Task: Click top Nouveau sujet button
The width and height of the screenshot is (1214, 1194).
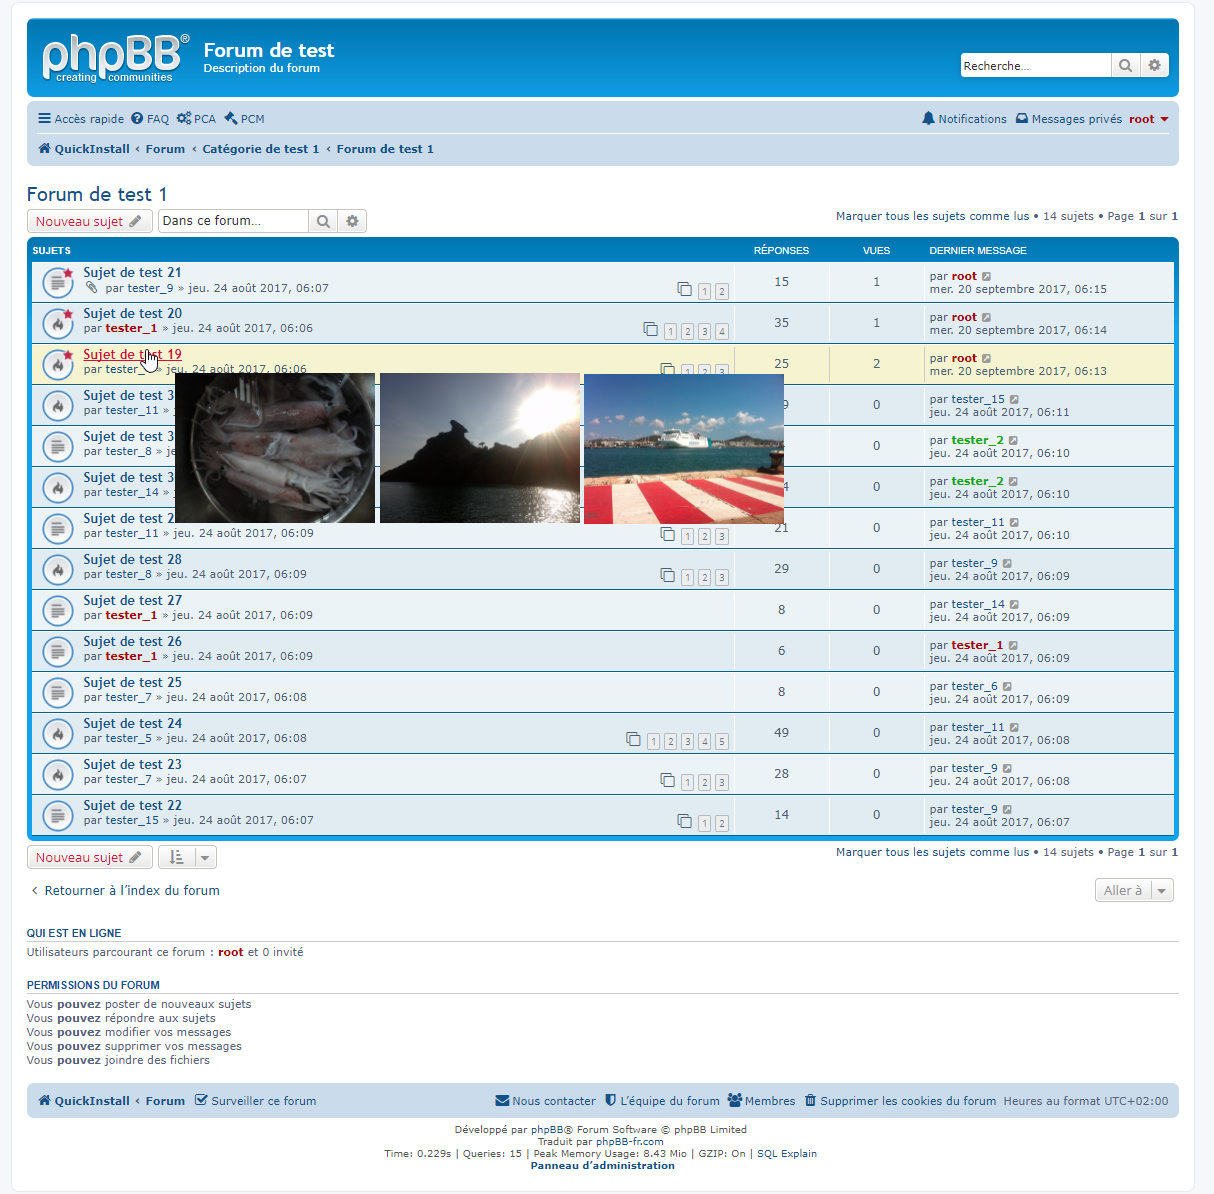Action: [90, 221]
